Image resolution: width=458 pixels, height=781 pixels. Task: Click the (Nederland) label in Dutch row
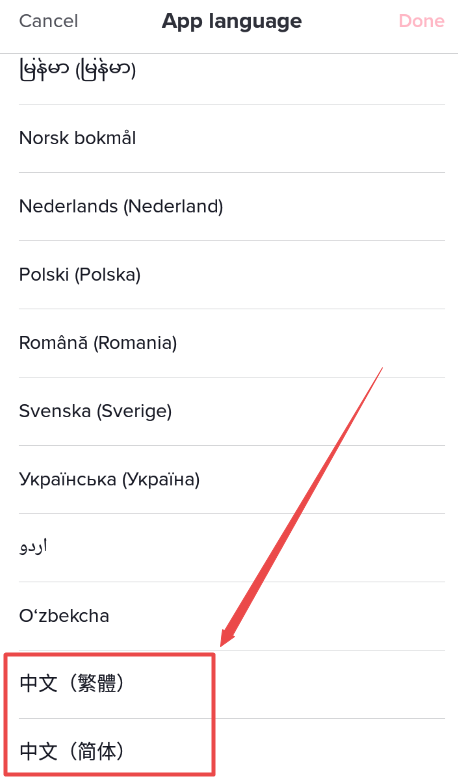click(173, 207)
